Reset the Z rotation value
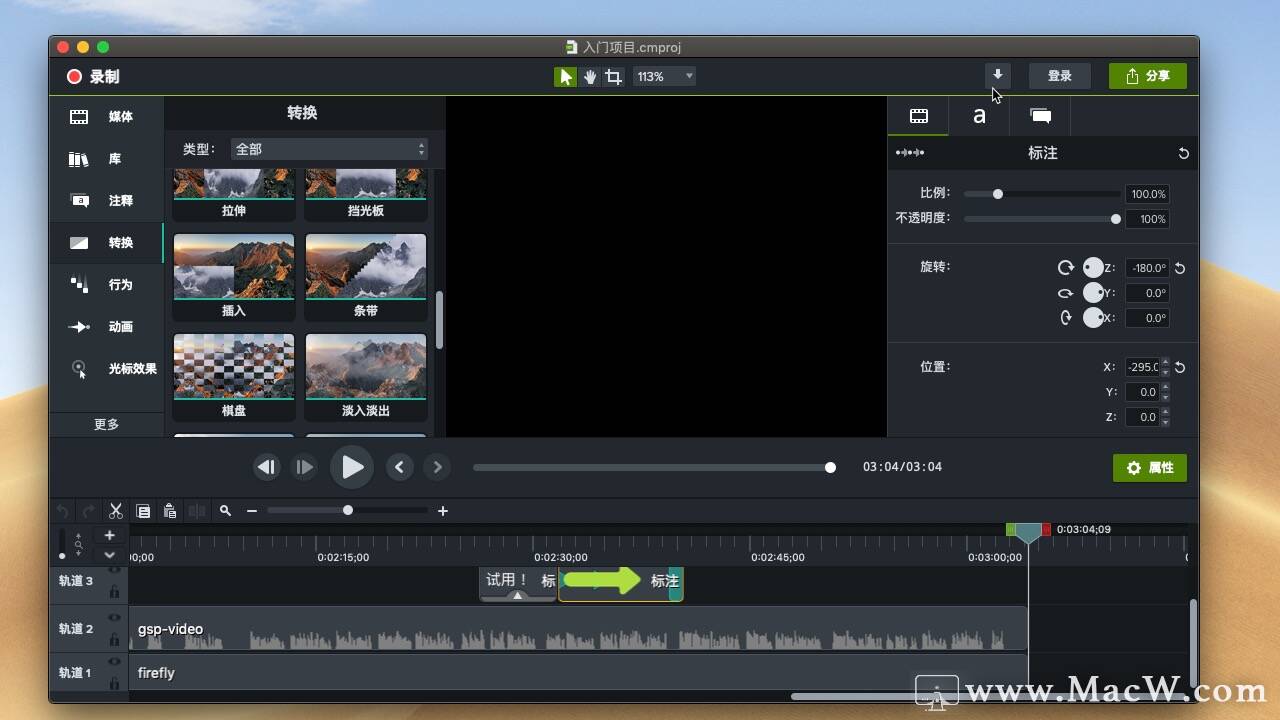Screen dimensions: 1280x720 [1180, 268]
